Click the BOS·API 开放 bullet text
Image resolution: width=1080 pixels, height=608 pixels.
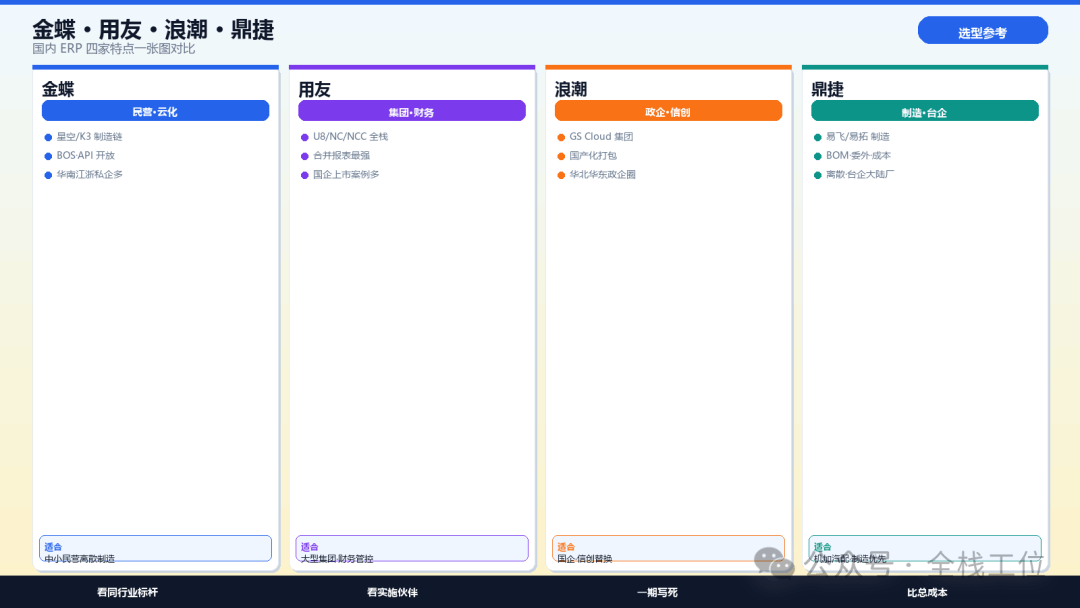tap(85, 156)
